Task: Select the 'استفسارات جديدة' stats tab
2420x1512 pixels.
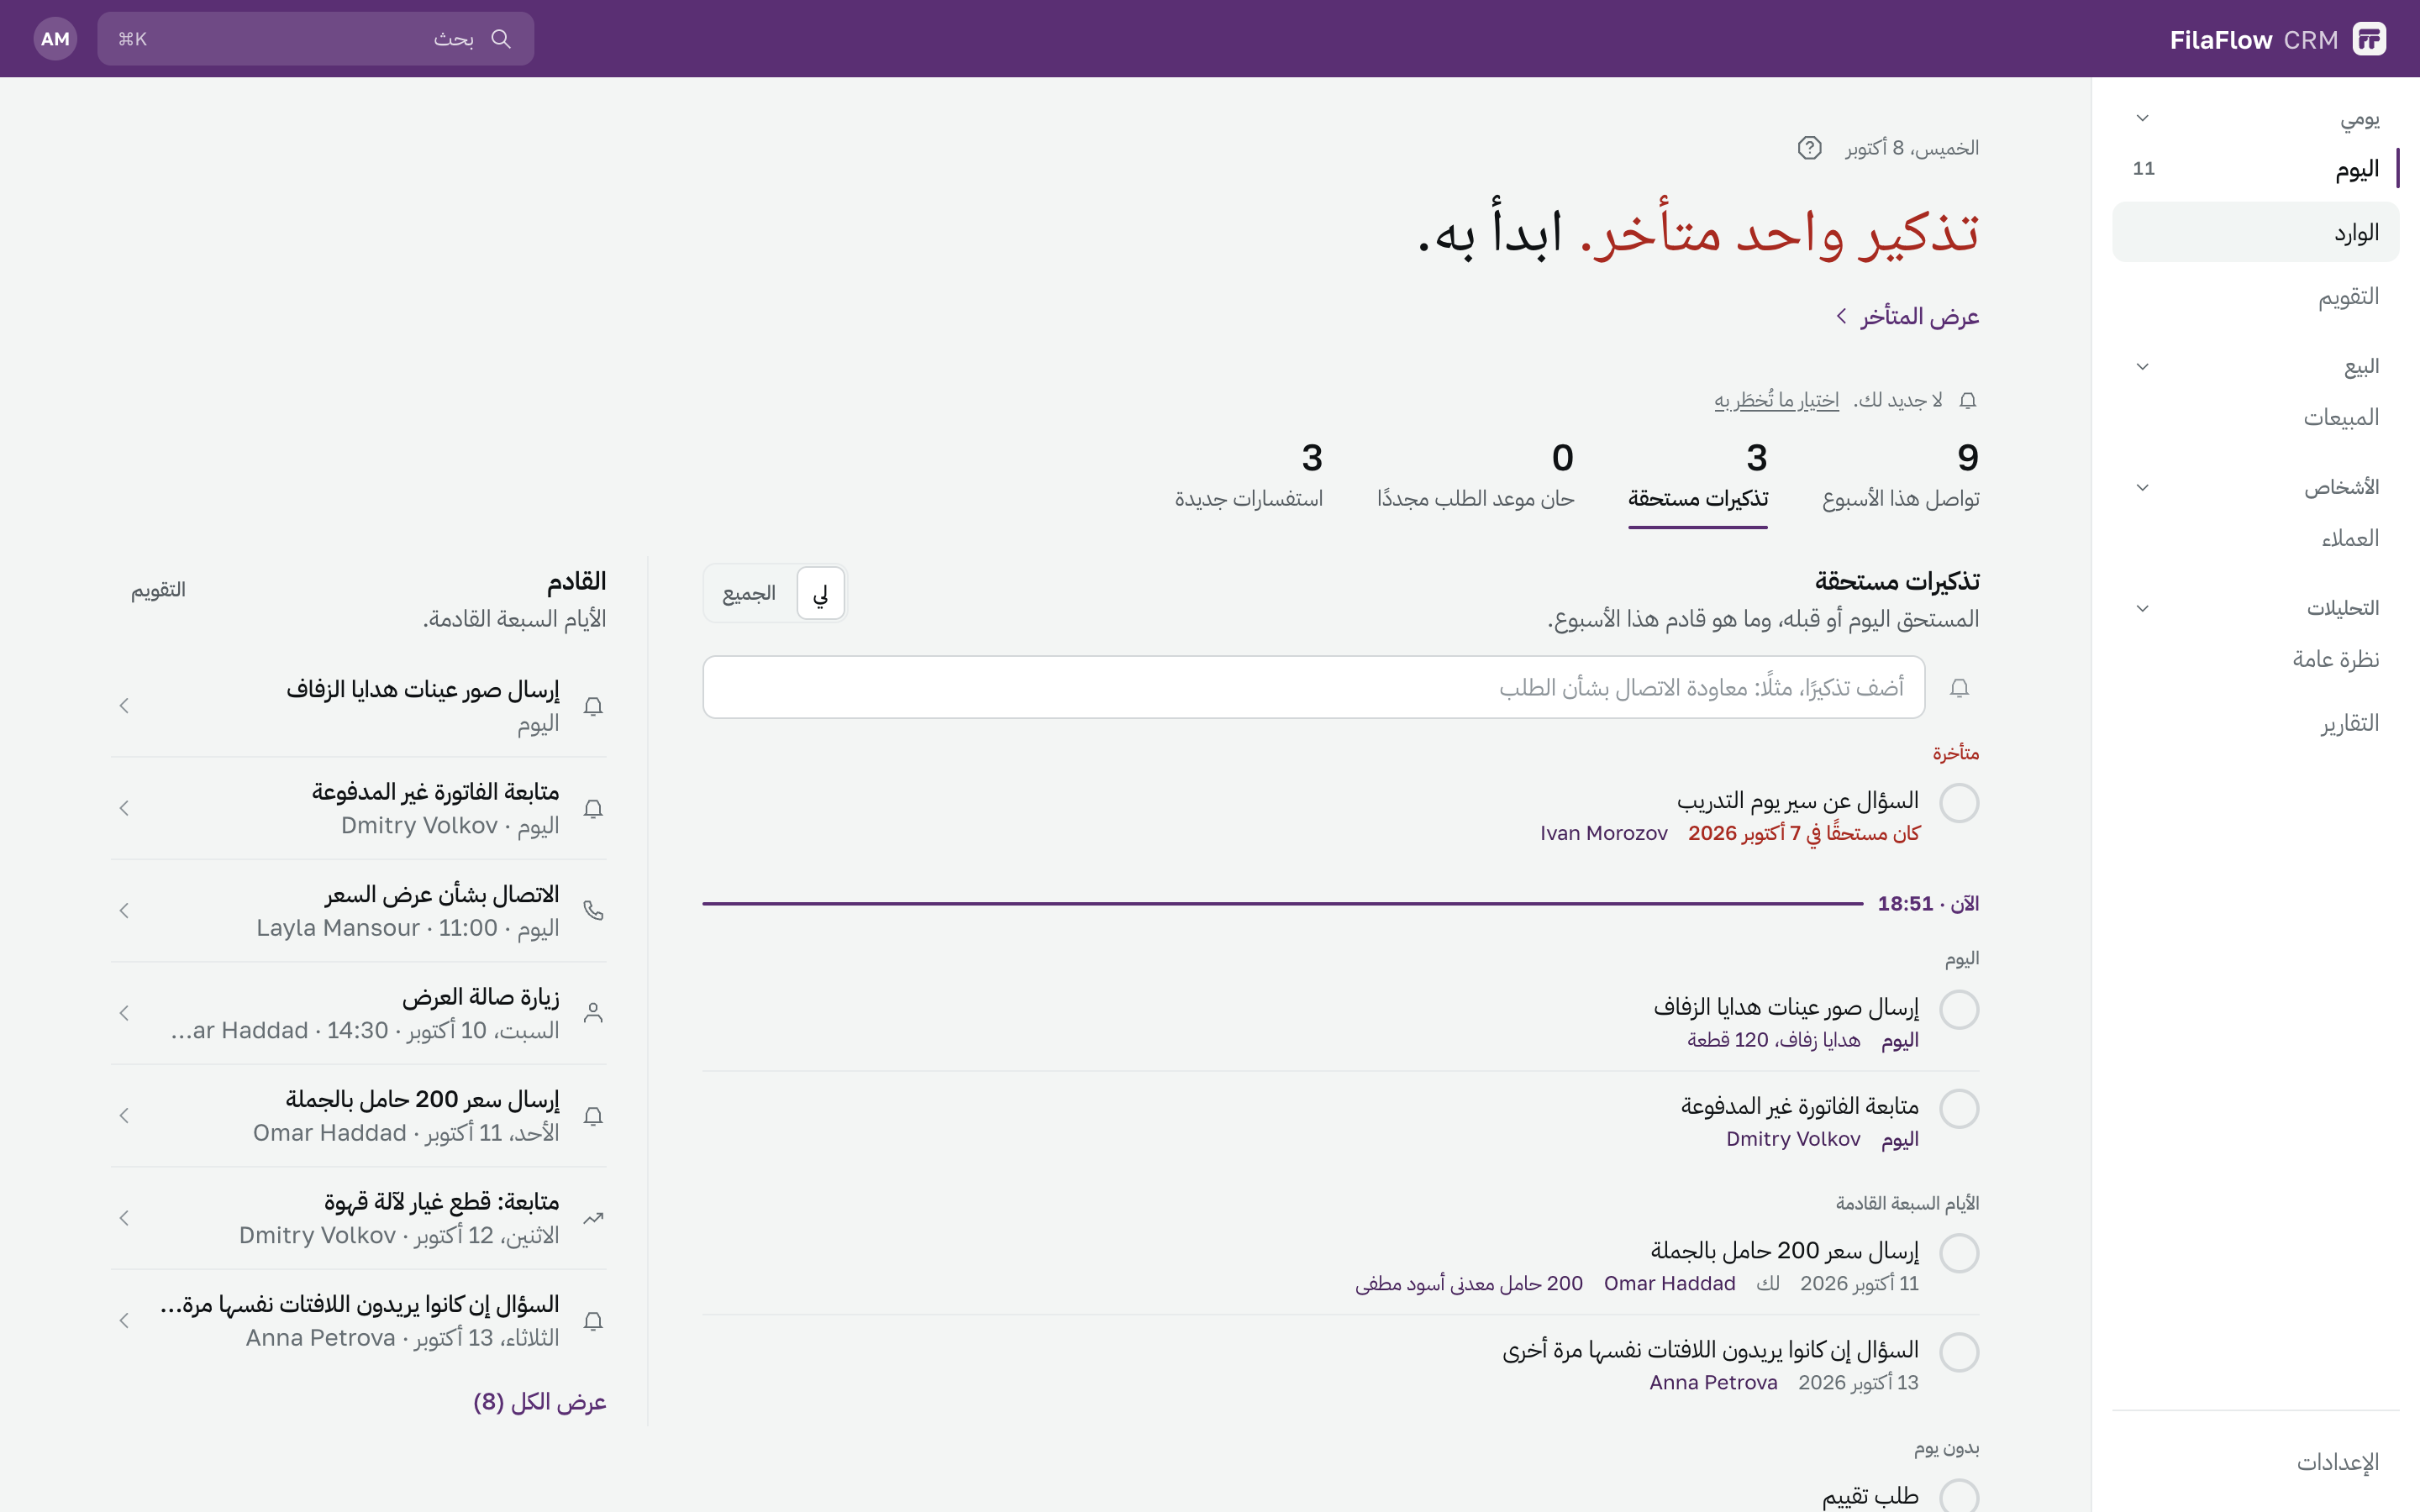Action: tap(1248, 478)
